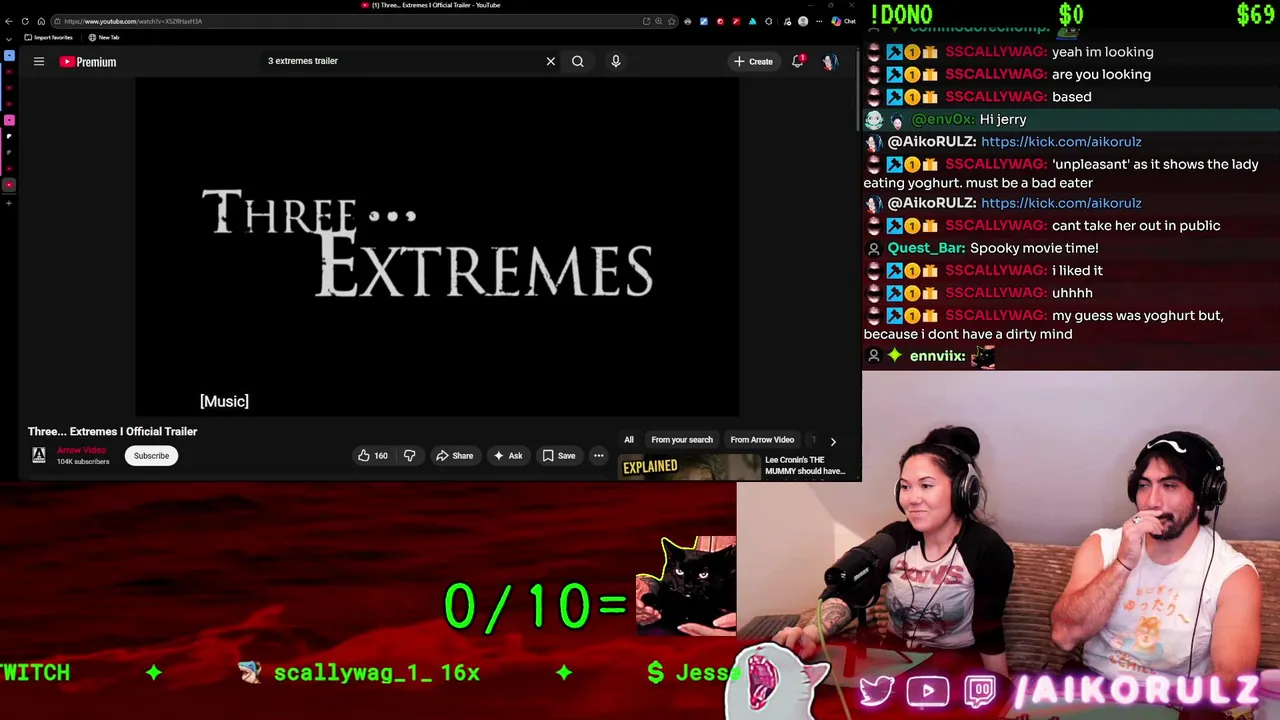Click the black cat image overlay
Image resolution: width=1280 pixels, height=720 pixels.
[687, 586]
